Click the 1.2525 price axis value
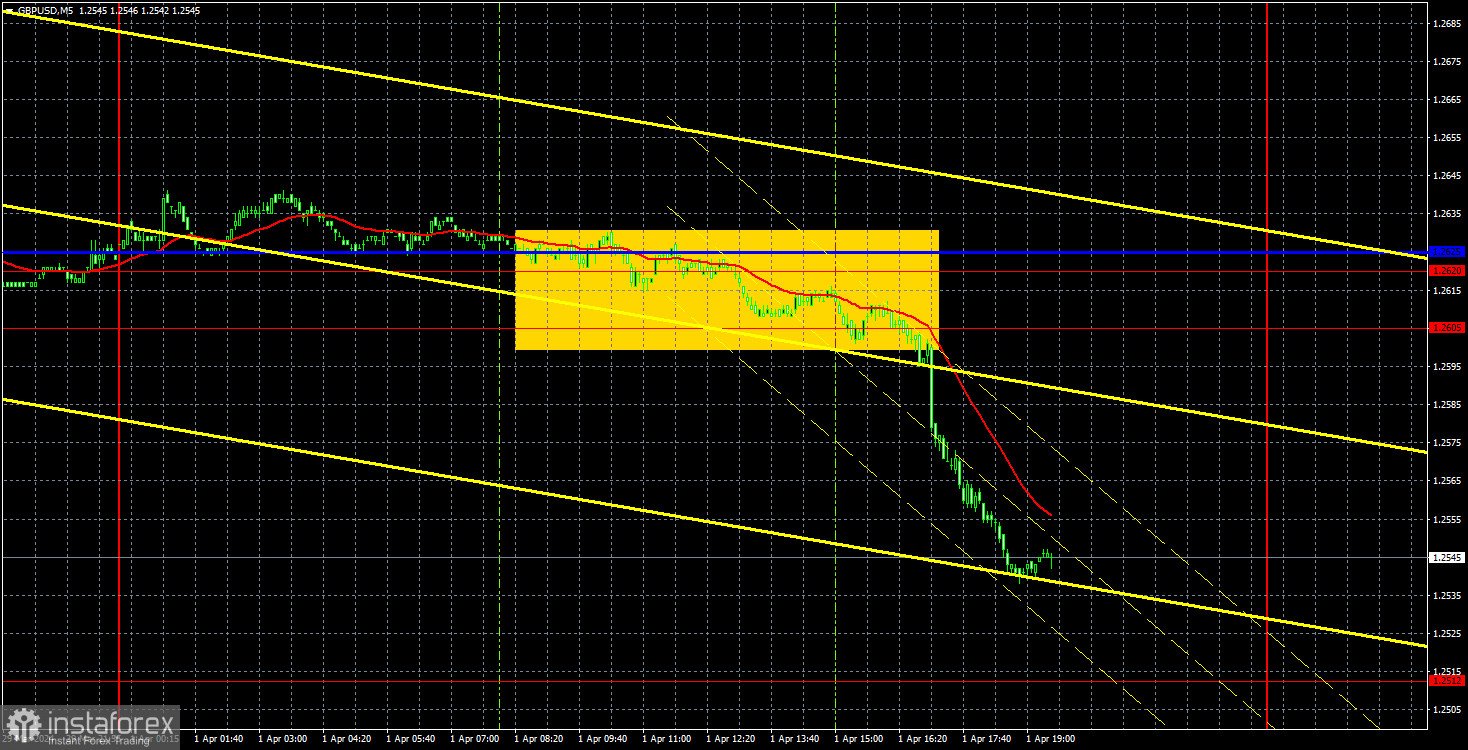This screenshot has height=750, width=1468. pyautogui.click(x=1447, y=633)
